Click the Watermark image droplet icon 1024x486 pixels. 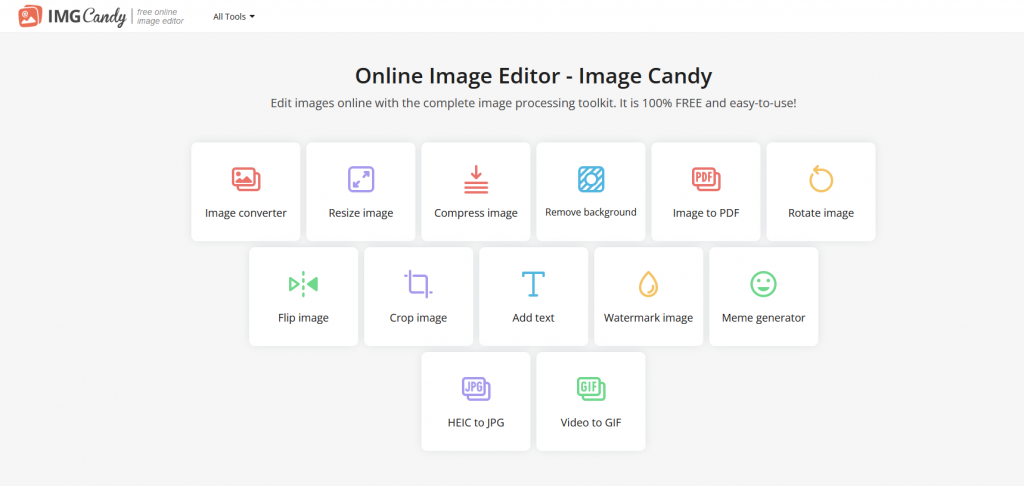648,284
